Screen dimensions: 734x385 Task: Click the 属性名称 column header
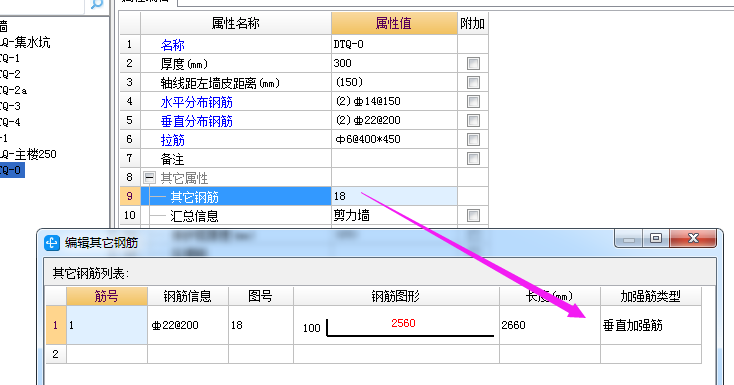[x=236, y=23]
